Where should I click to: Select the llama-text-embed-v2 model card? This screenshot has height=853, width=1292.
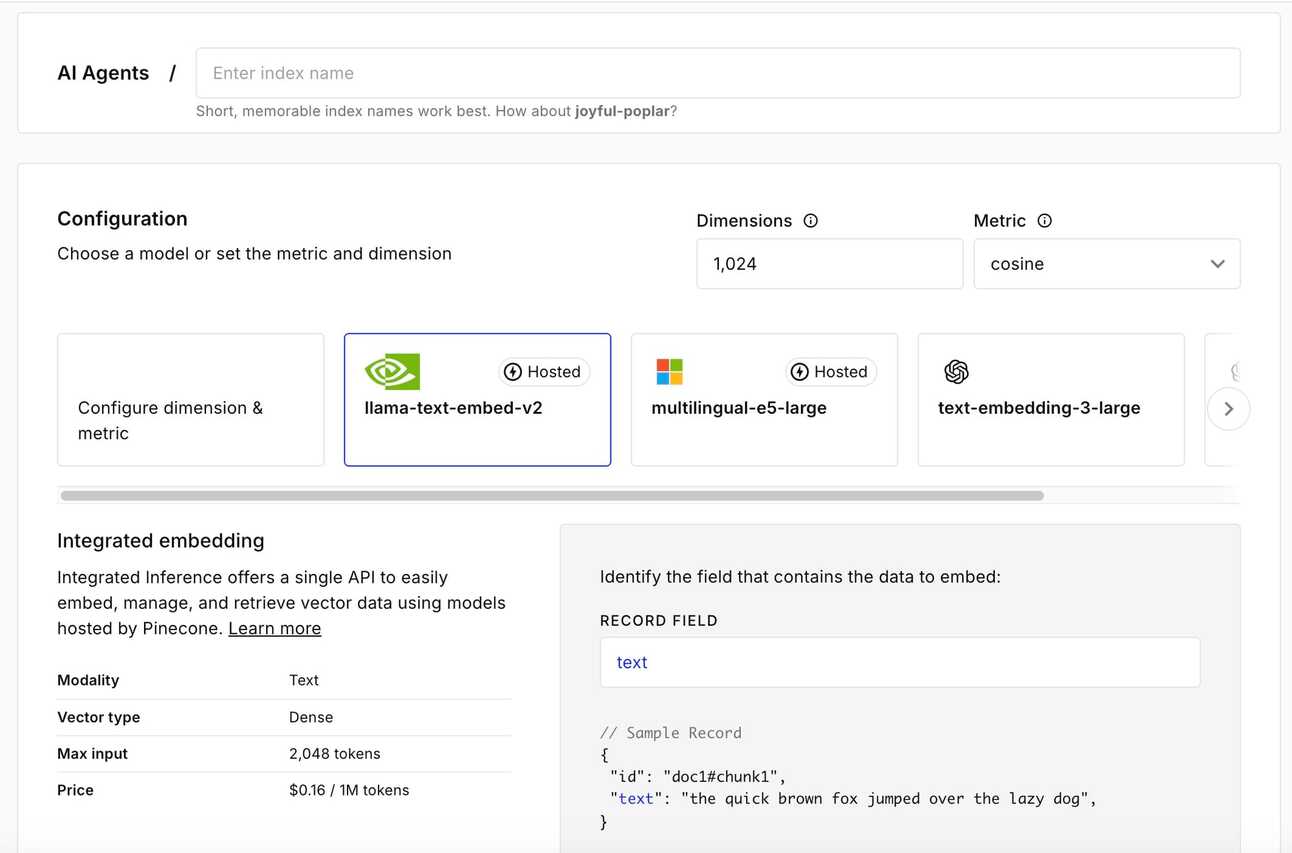coord(477,430)
